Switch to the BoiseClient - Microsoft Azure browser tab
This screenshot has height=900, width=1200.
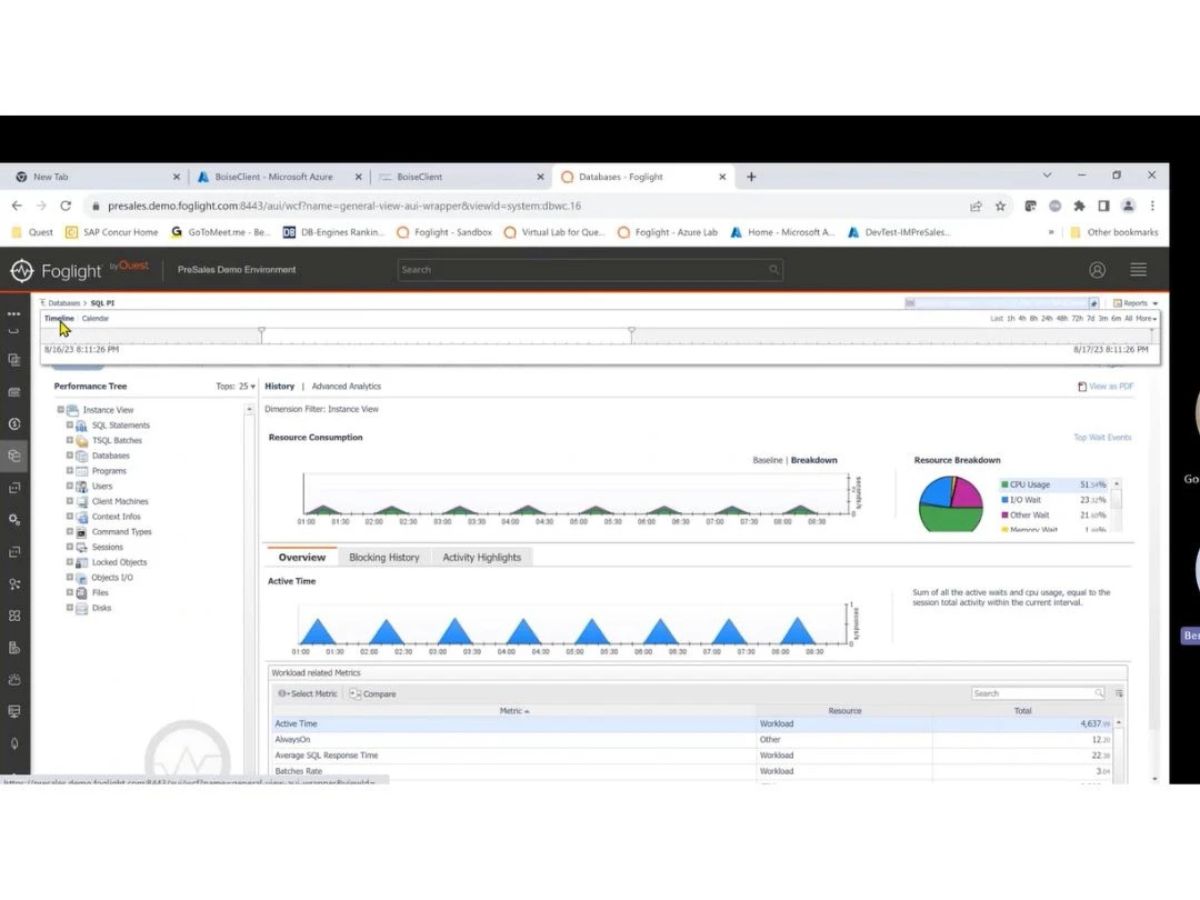(x=273, y=177)
